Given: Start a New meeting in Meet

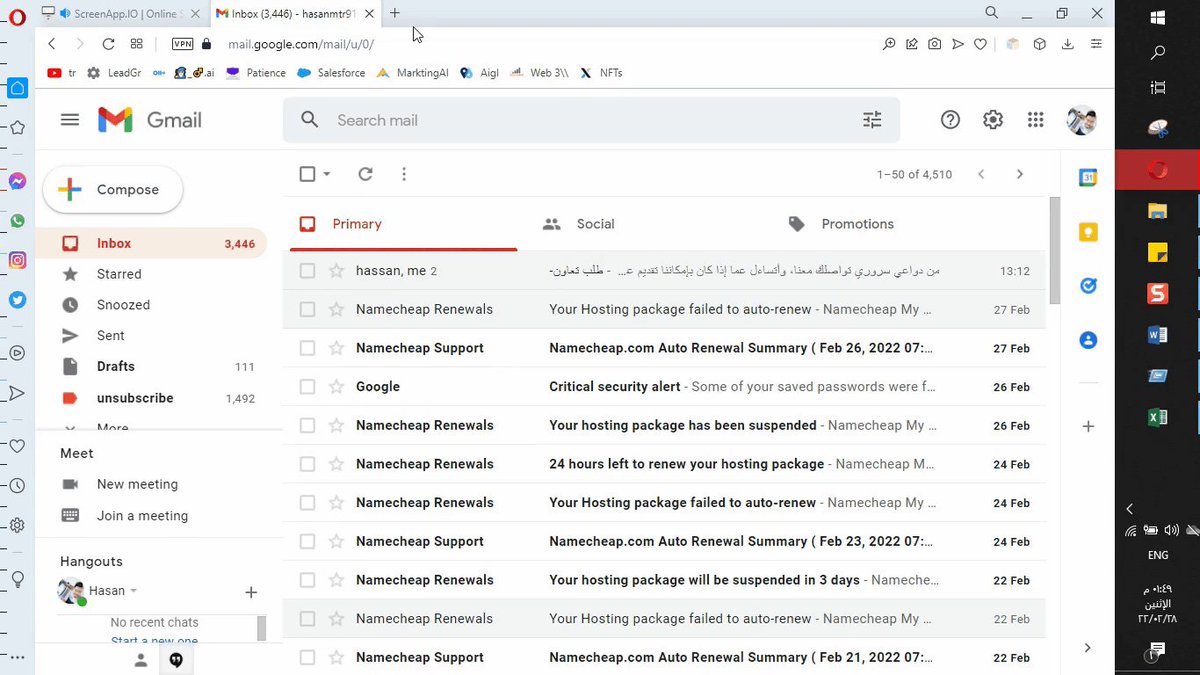Looking at the screenshot, I should [137, 484].
